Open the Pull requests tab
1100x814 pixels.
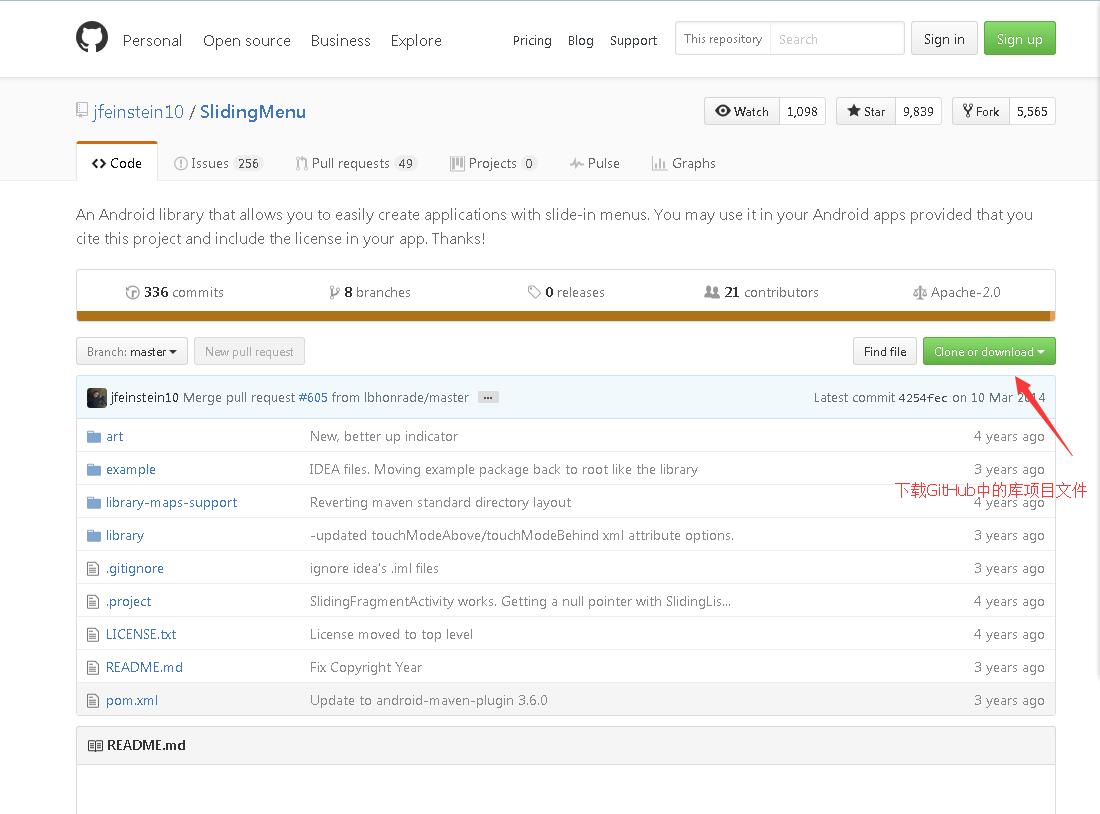coord(355,164)
